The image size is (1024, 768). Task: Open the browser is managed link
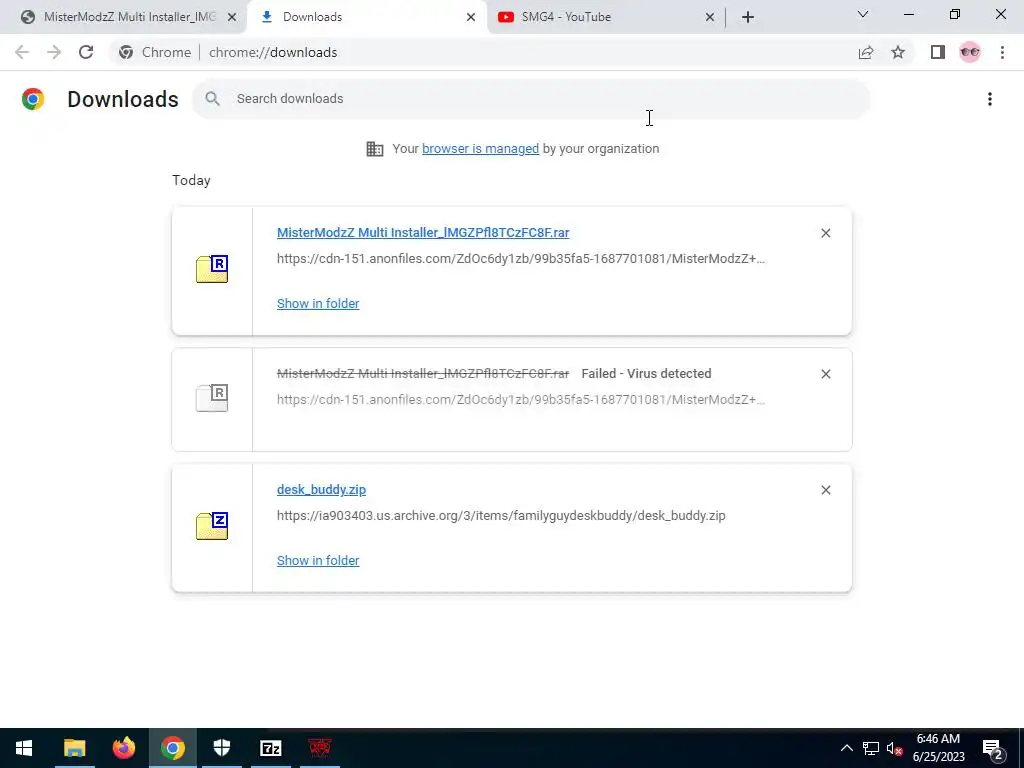(x=481, y=149)
